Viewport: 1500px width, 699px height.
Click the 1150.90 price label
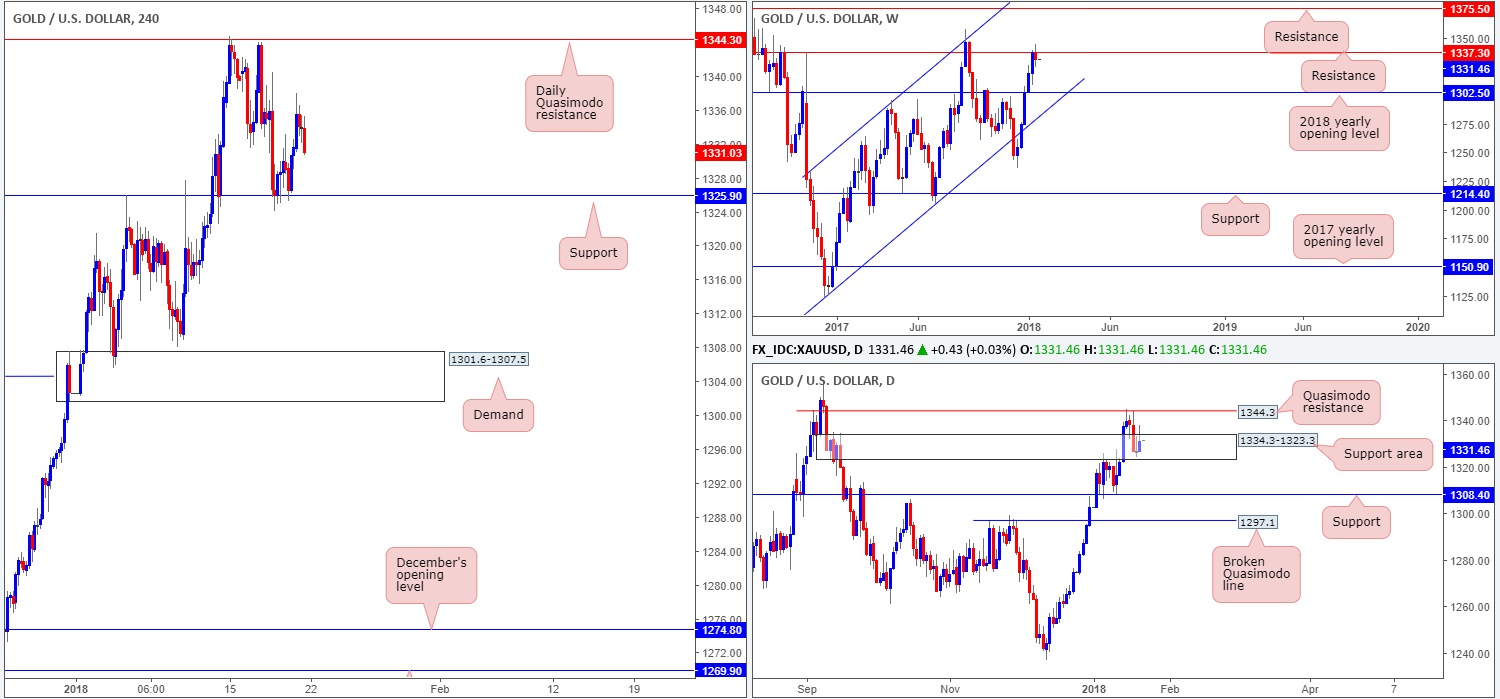point(1469,266)
